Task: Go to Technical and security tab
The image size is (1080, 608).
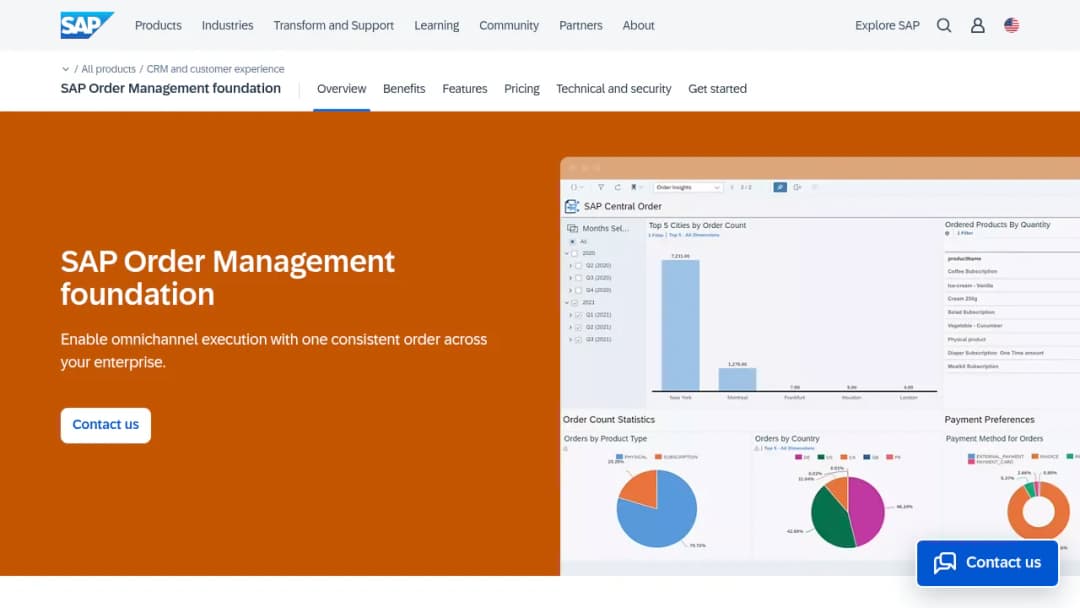Action: click(614, 89)
